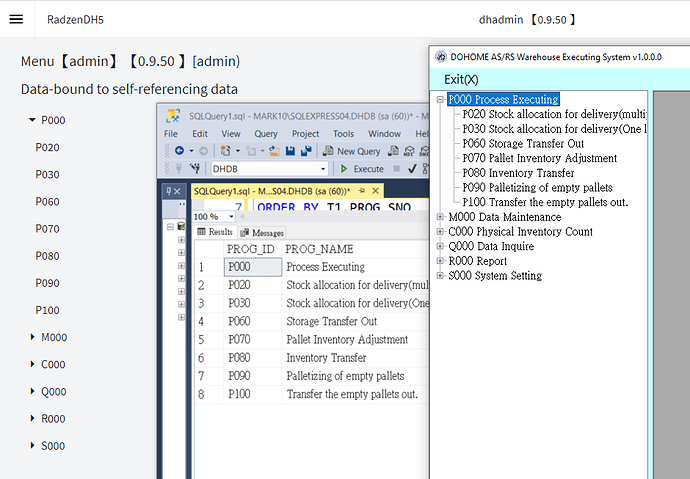Click the change connection icon beside DHDB
The height and width of the screenshot is (479, 690).
click(x=195, y=168)
